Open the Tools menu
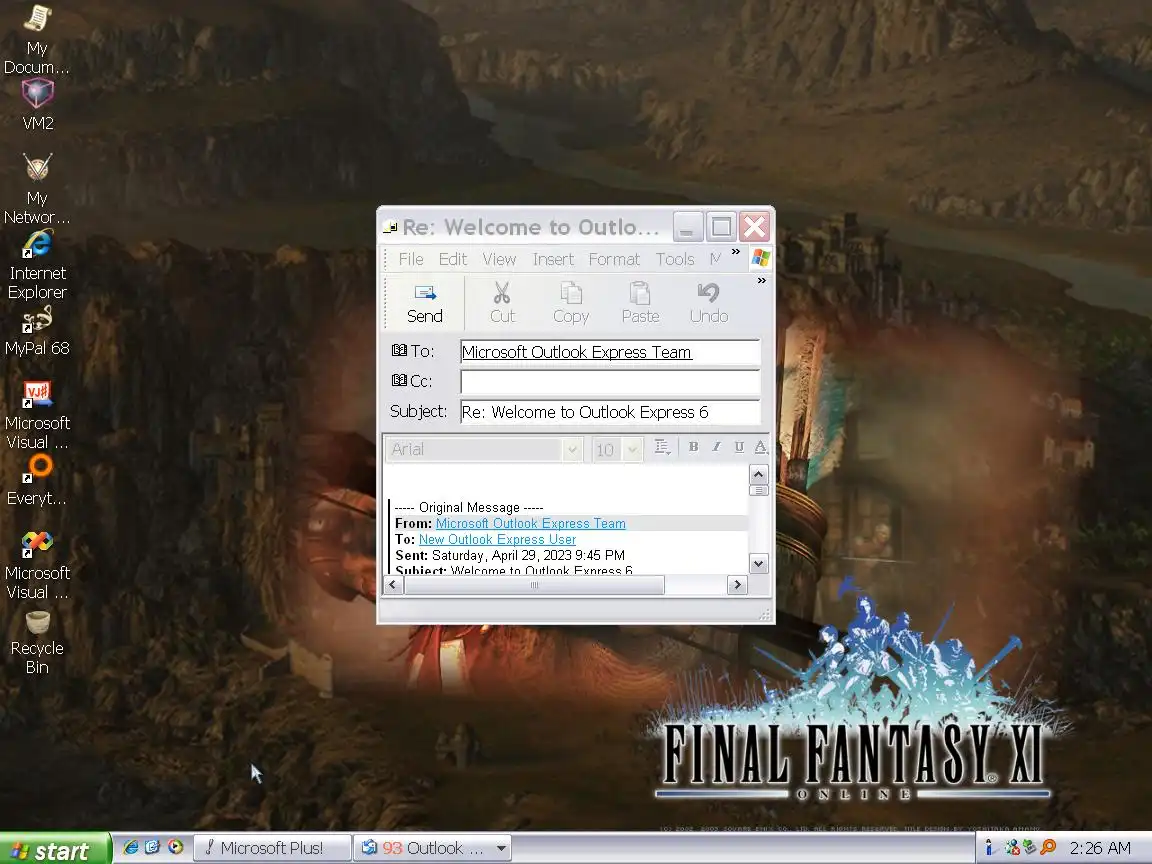This screenshot has width=1152, height=864. click(674, 259)
